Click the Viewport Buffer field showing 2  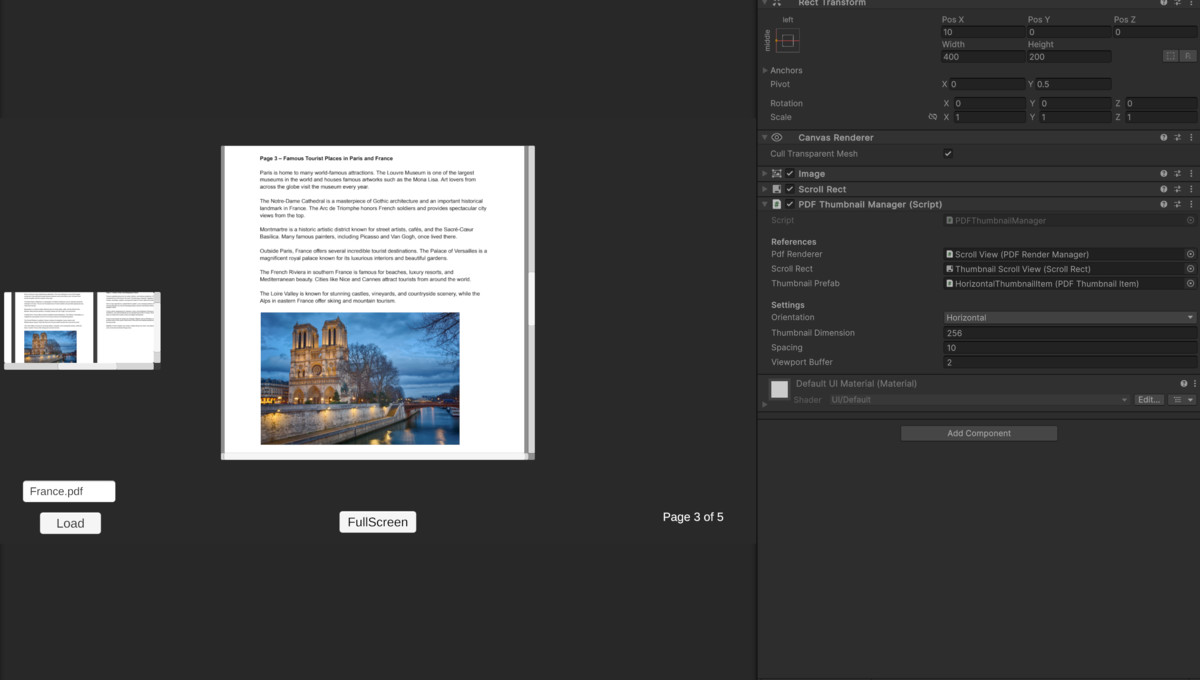(1069, 362)
